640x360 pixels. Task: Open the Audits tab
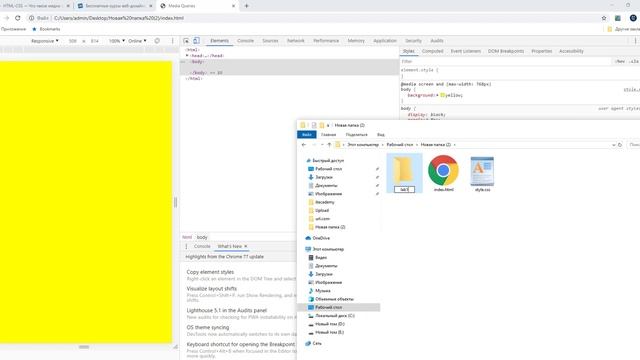tap(437, 41)
